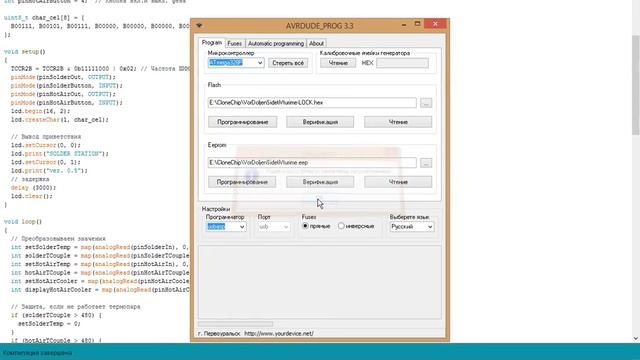The image size is (640, 360).
Task: Open the Fuses tab
Action: [x=234, y=43]
